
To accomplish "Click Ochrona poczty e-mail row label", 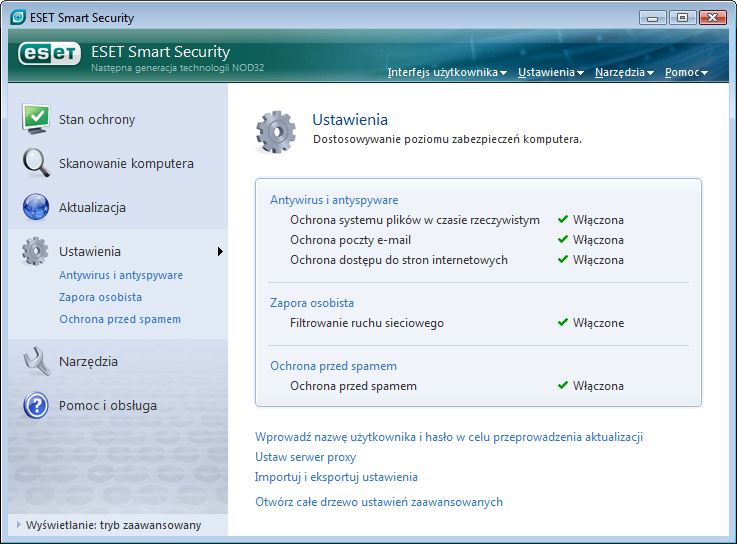I will pos(350,240).
